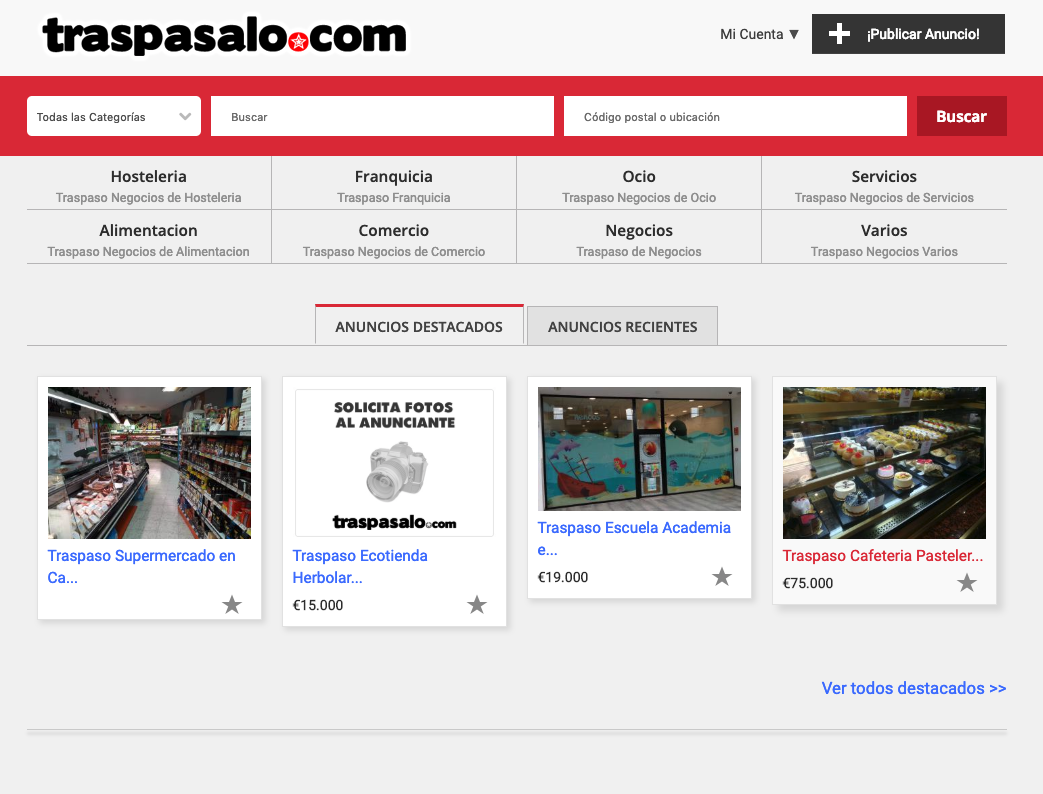Click the €75.000 price text
The width and height of the screenshot is (1043, 794).
[808, 583]
